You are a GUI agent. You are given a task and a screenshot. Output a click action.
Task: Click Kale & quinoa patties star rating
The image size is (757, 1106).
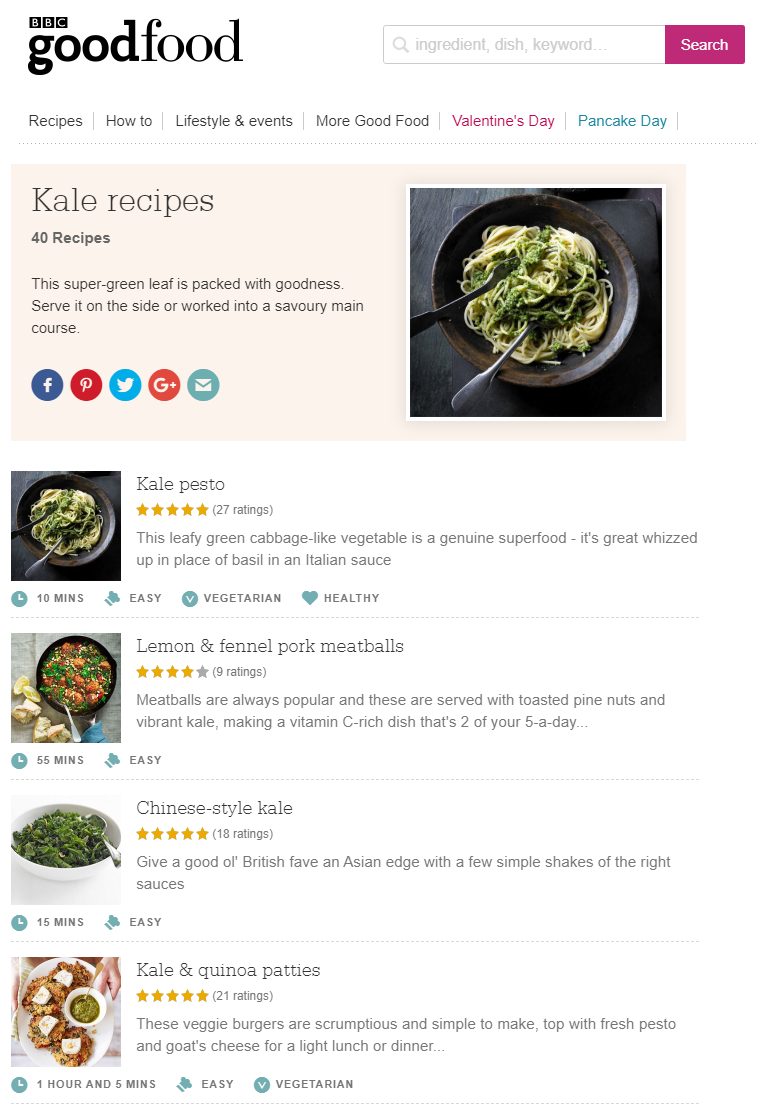pyautogui.click(x=173, y=996)
